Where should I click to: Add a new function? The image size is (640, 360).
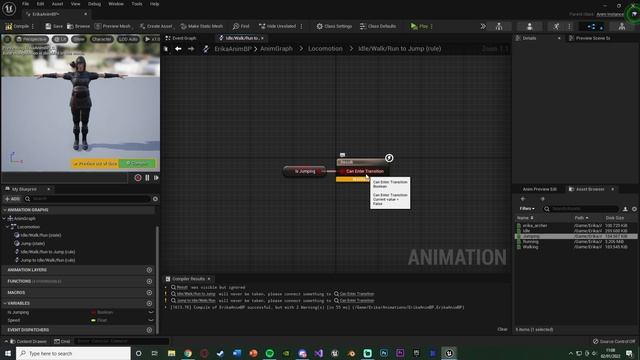149,281
